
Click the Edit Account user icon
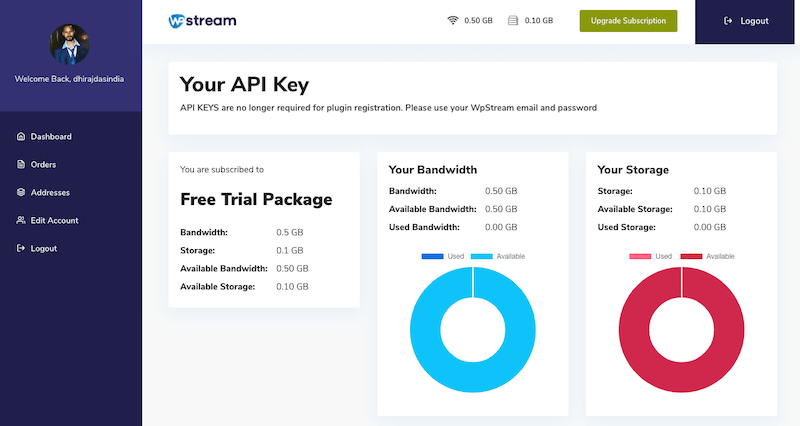[x=21, y=220]
